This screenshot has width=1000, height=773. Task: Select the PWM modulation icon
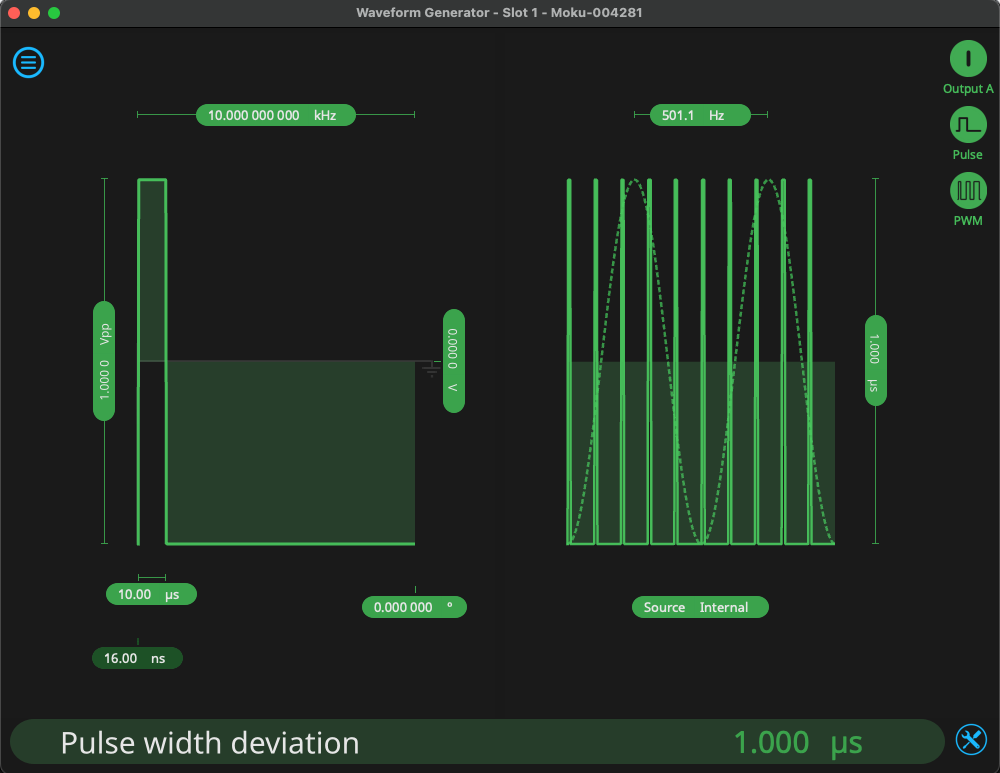[x=967, y=190]
